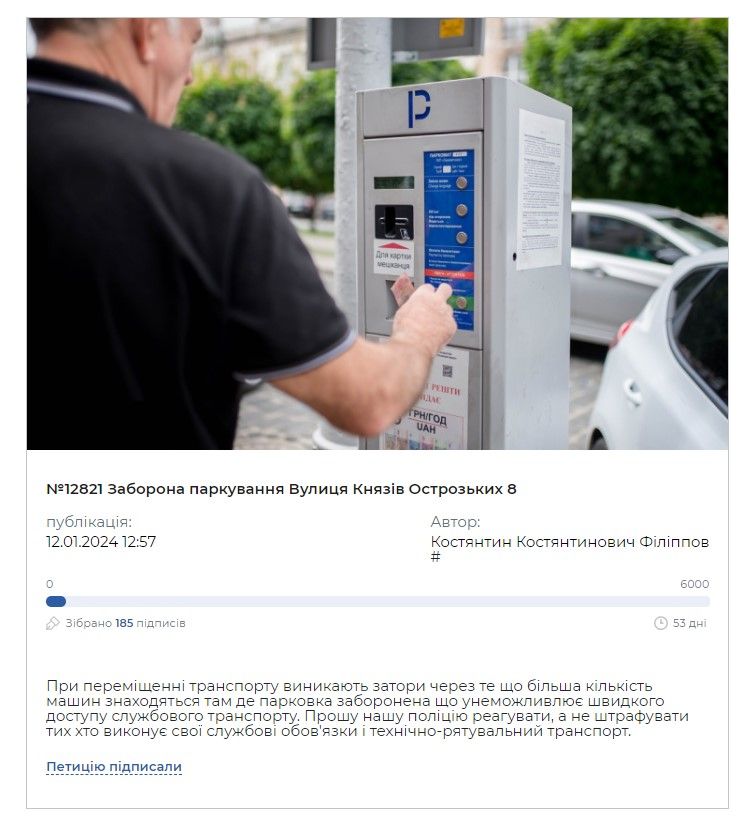Click the # symbol under author name
The height and width of the screenshot is (824, 752).
[x=435, y=557]
